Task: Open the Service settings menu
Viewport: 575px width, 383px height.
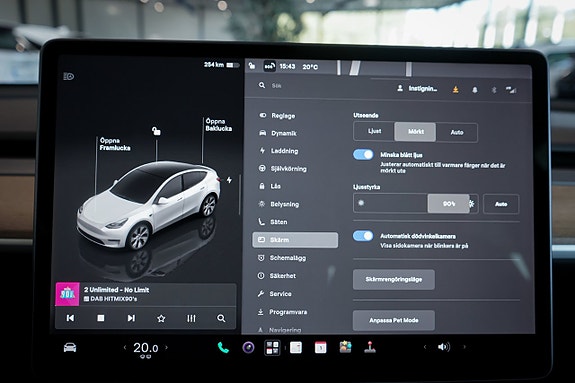Action: pyautogui.click(x=275, y=294)
